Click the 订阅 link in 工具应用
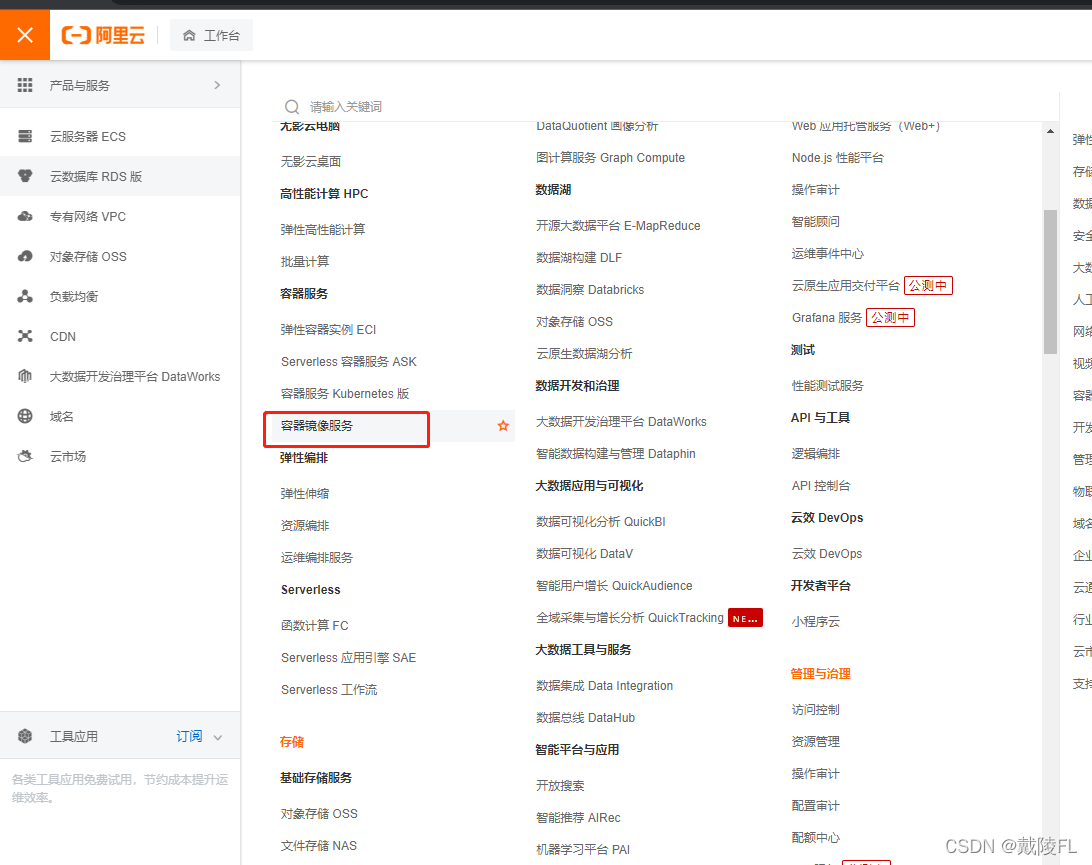This screenshot has width=1092, height=865. [189, 736]
